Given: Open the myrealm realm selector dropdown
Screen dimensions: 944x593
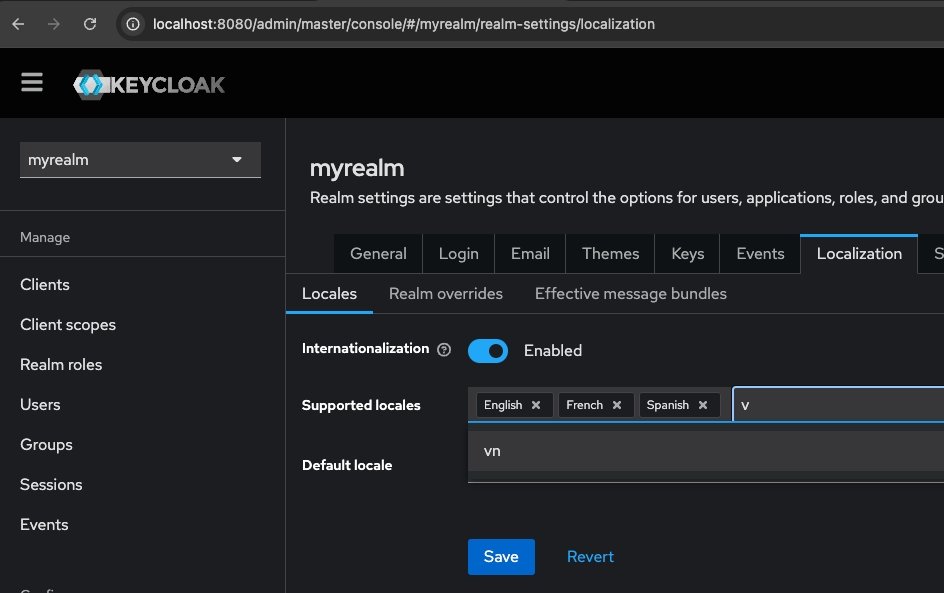Looking at the screenshot, I should point(140,160).
